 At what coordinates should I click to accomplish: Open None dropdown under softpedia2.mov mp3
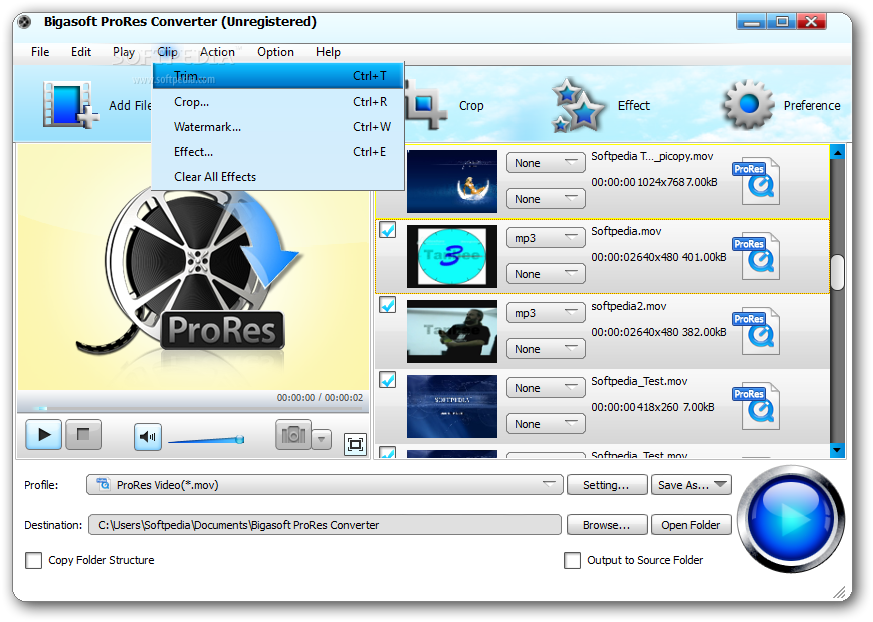[x=546, y=349]
